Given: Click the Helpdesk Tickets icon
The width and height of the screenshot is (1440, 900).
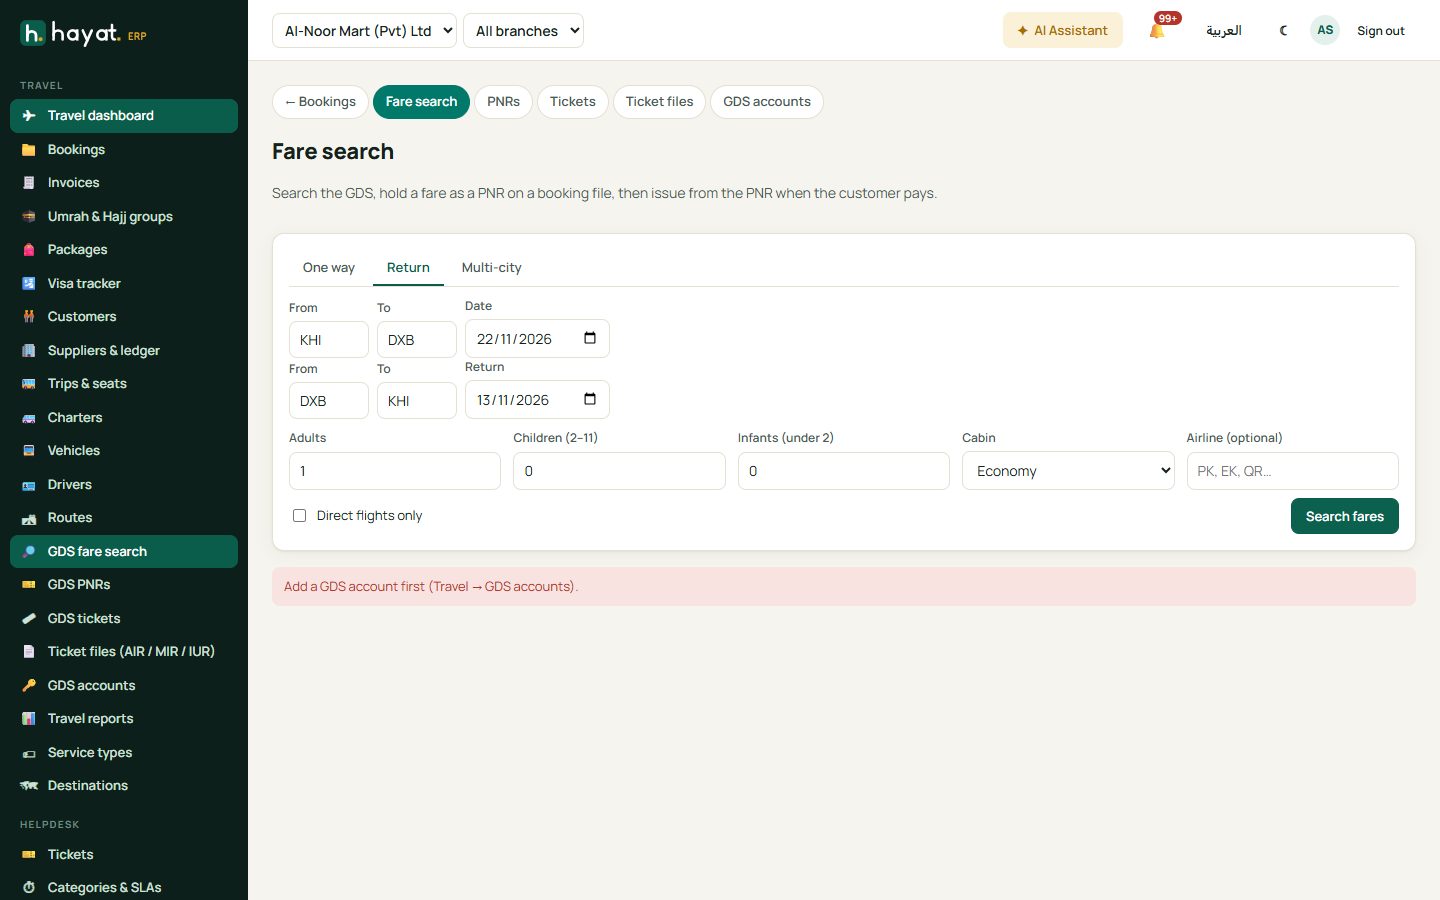Looking at the screenshot, I should point(29,855).
